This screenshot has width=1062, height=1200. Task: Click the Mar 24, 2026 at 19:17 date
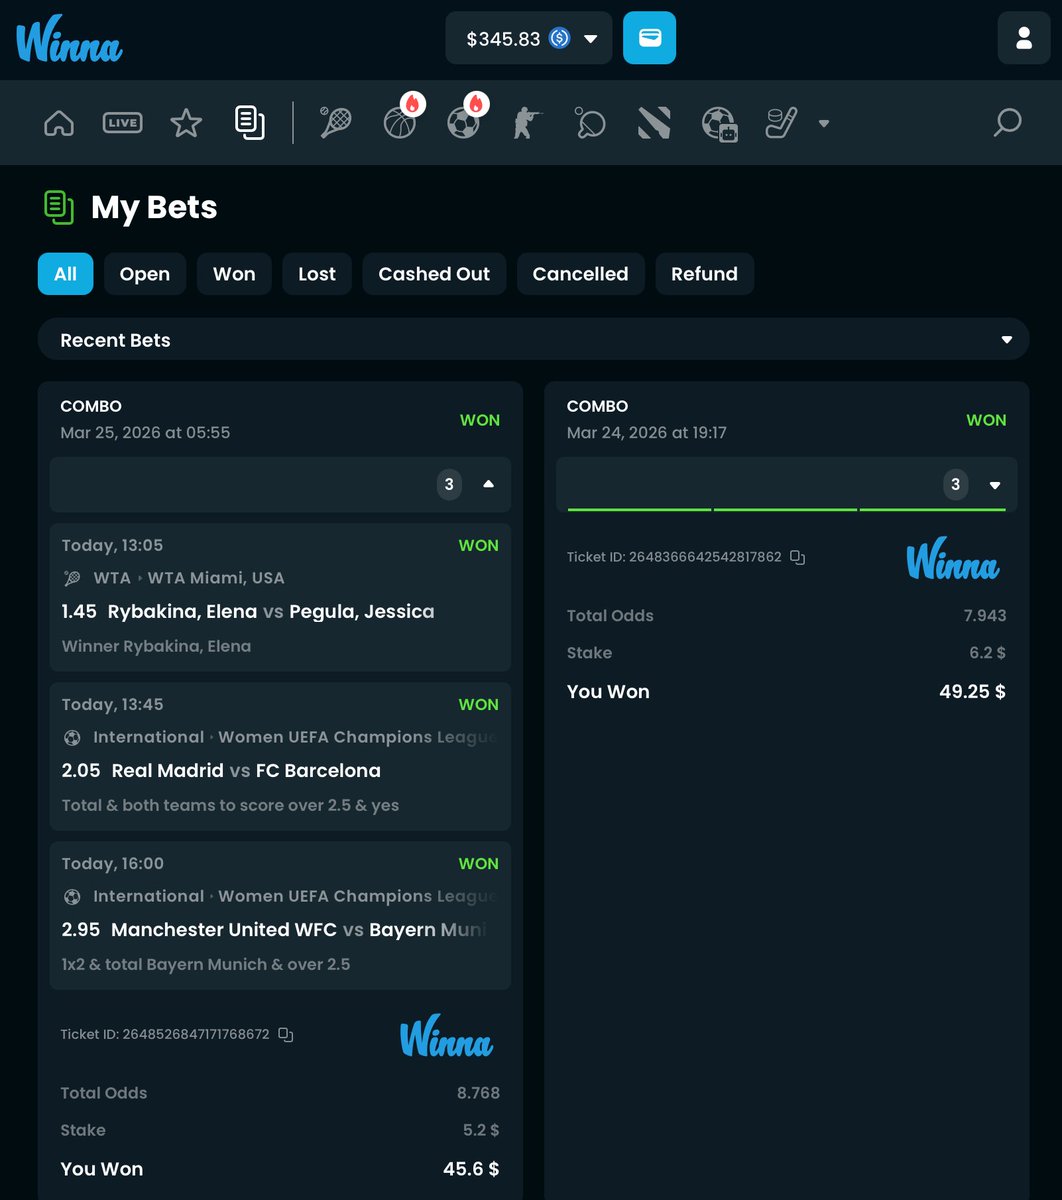(x=646, y=433)
